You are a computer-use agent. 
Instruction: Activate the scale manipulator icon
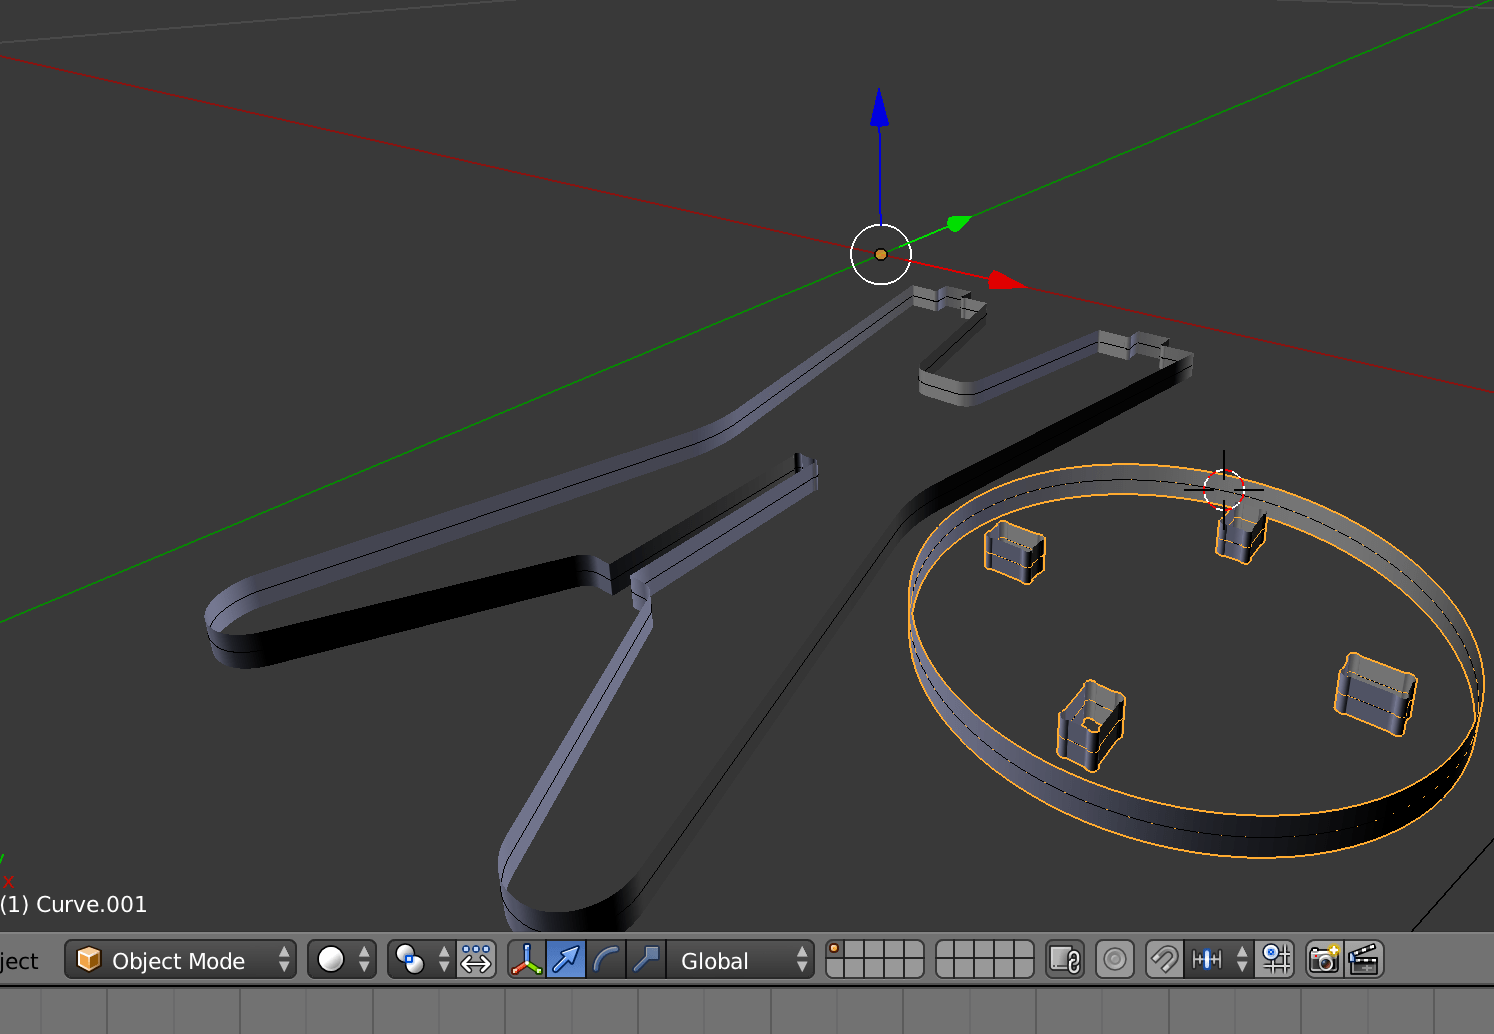[645, 960]
